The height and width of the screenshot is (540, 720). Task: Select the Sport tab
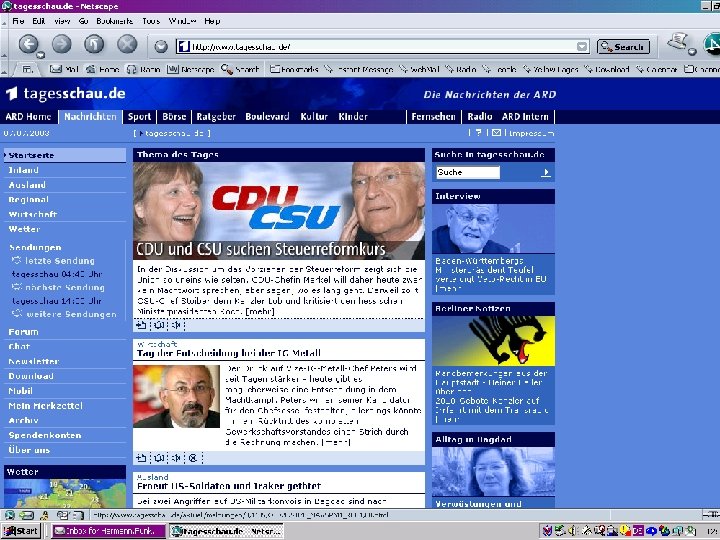(139, 117)
